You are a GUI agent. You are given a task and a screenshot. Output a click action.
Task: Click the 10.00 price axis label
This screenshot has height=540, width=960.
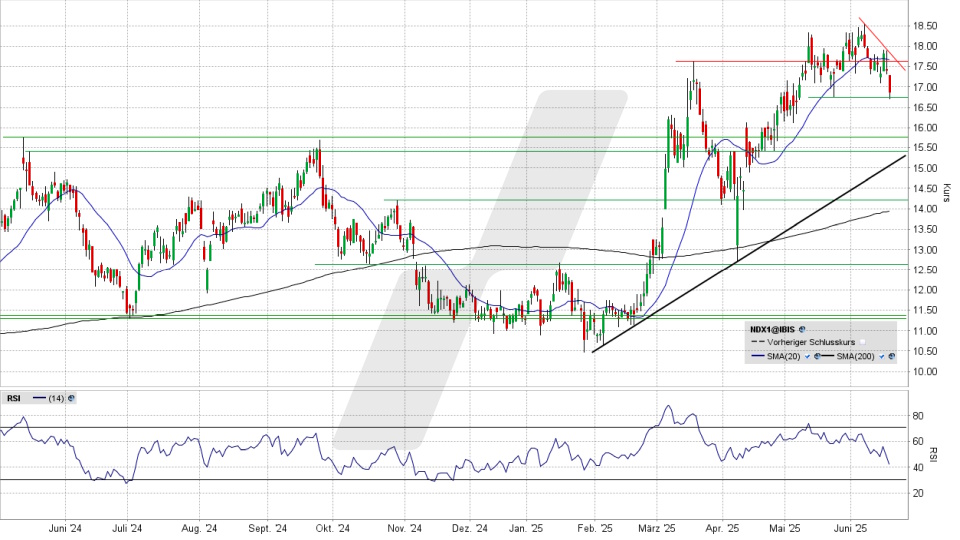[924, 372]
